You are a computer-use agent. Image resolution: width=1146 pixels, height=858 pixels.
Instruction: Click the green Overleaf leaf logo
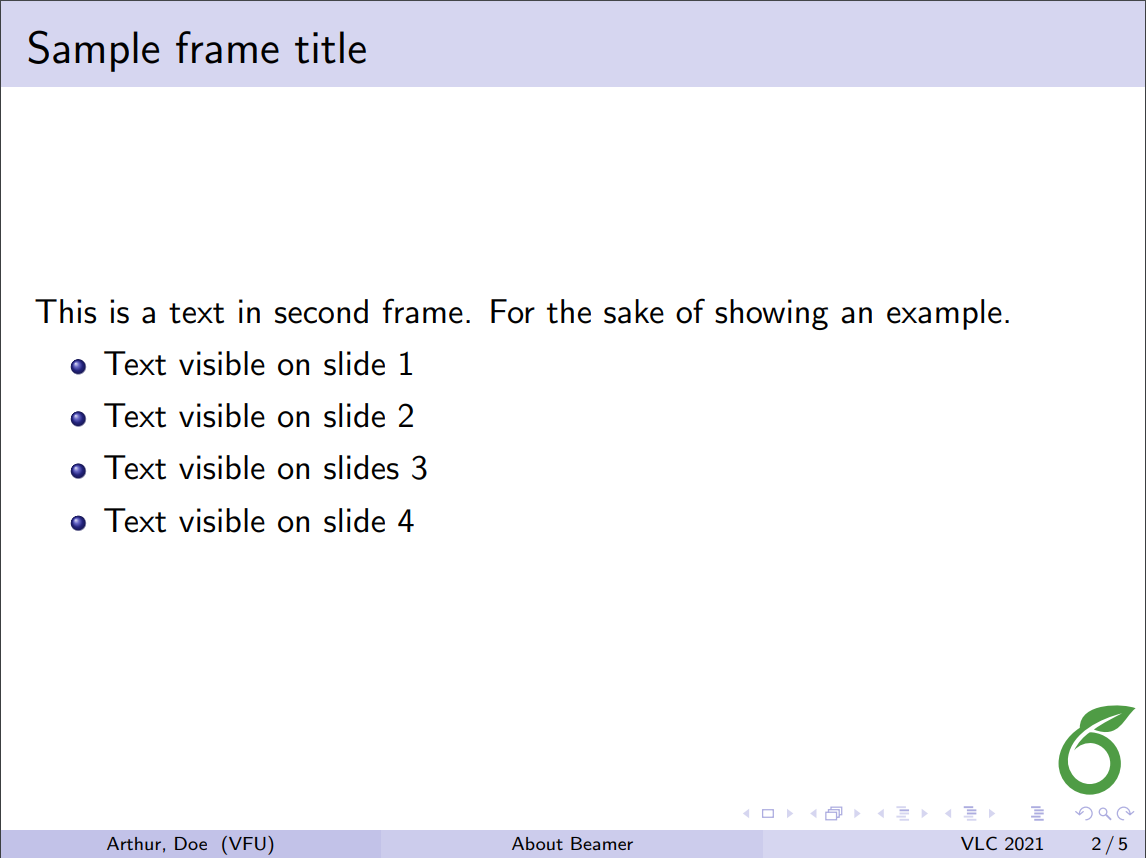(x=1097, y=748)
